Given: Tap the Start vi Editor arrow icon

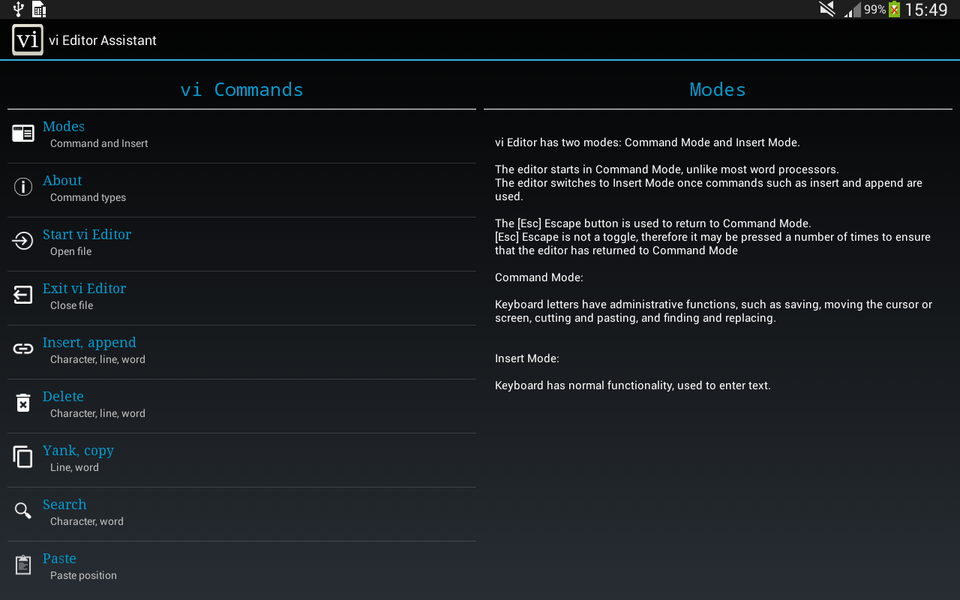Looking at the screenshot, I should pos(23,241).
